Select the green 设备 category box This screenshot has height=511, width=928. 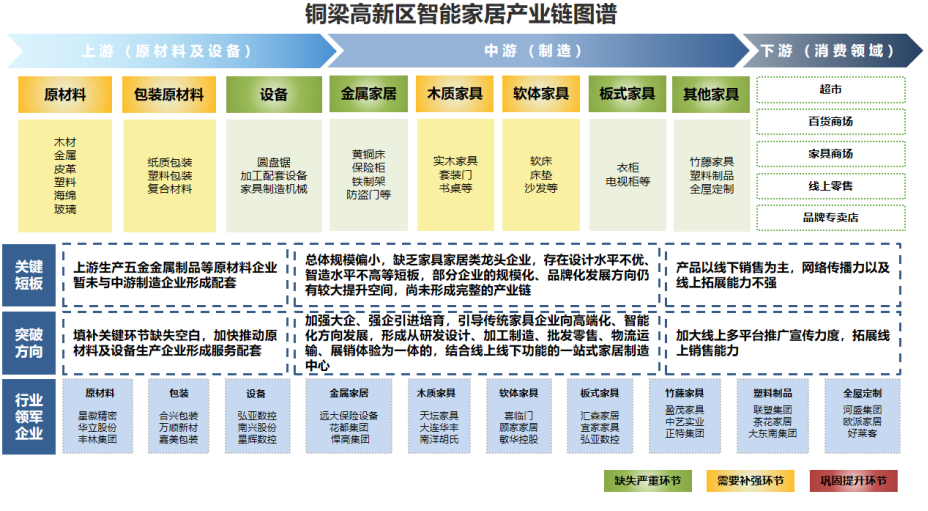(273, 95)
